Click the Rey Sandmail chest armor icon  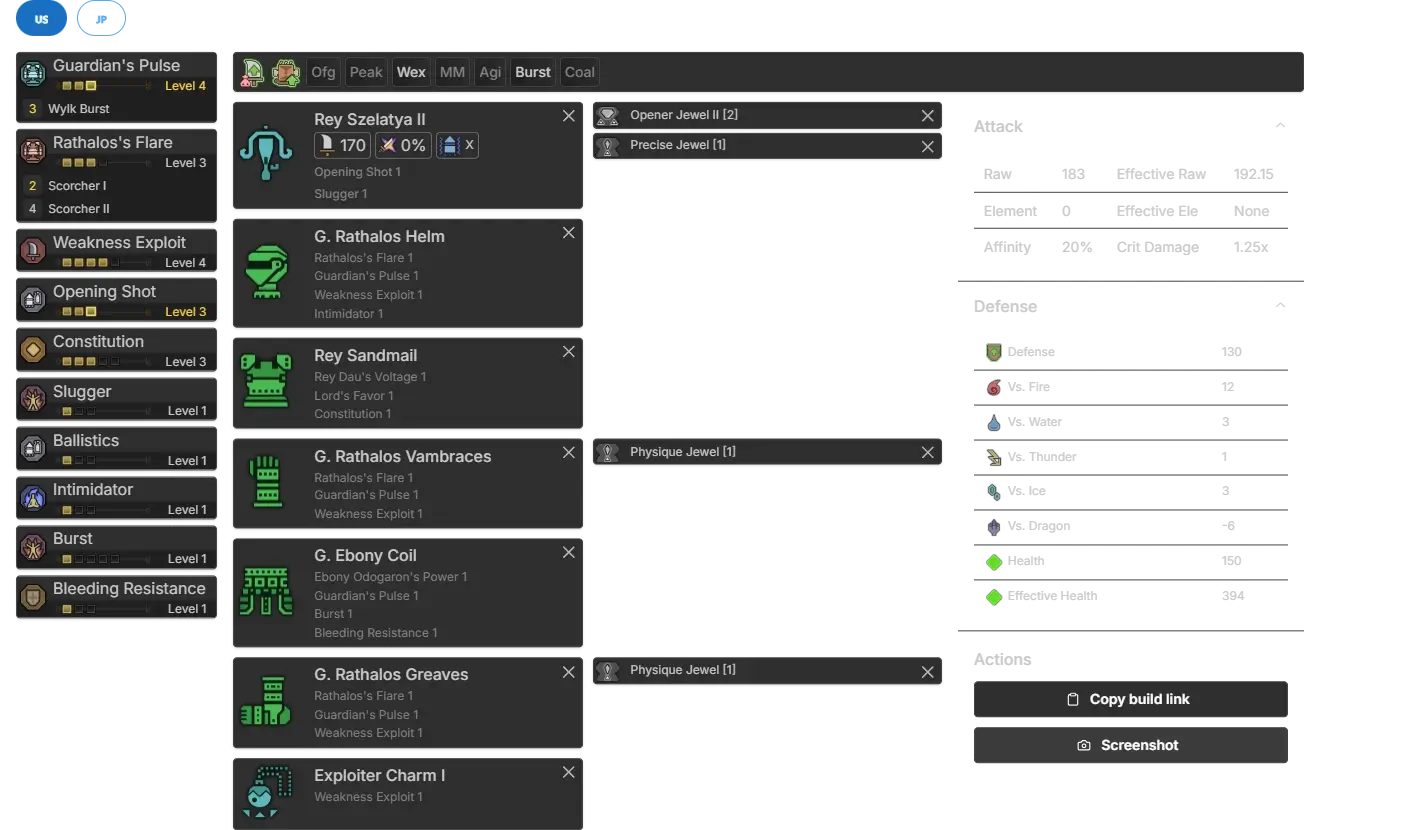tap(266, 382)
